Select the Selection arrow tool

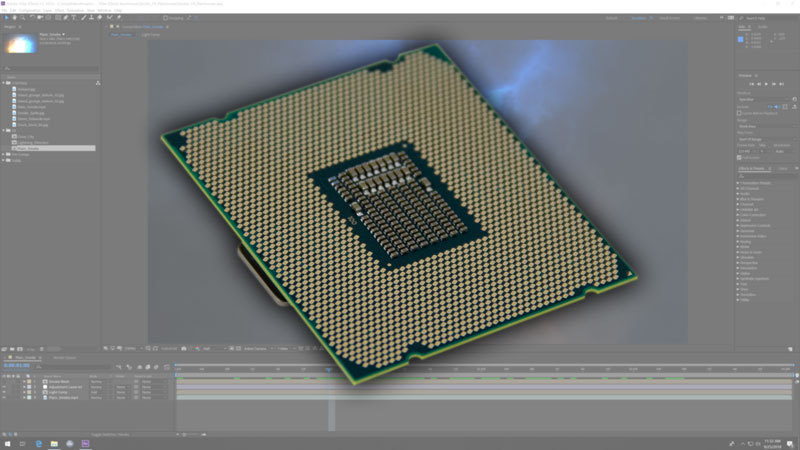point(5,18)
